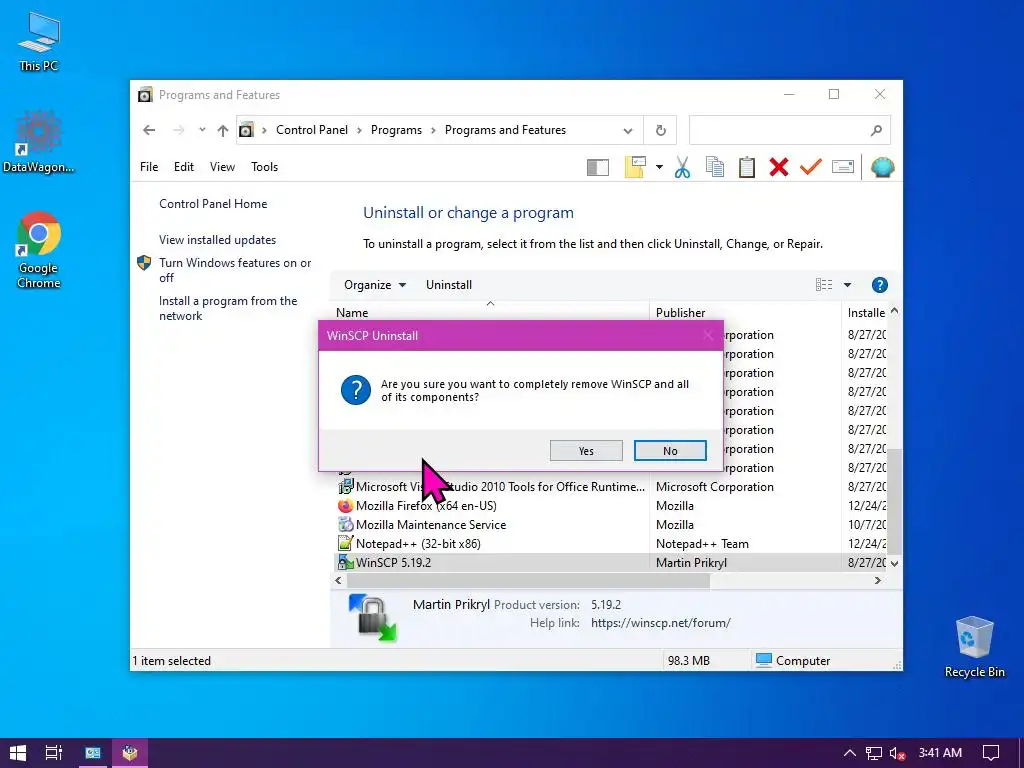Open the notification center icon

[991, 753]
